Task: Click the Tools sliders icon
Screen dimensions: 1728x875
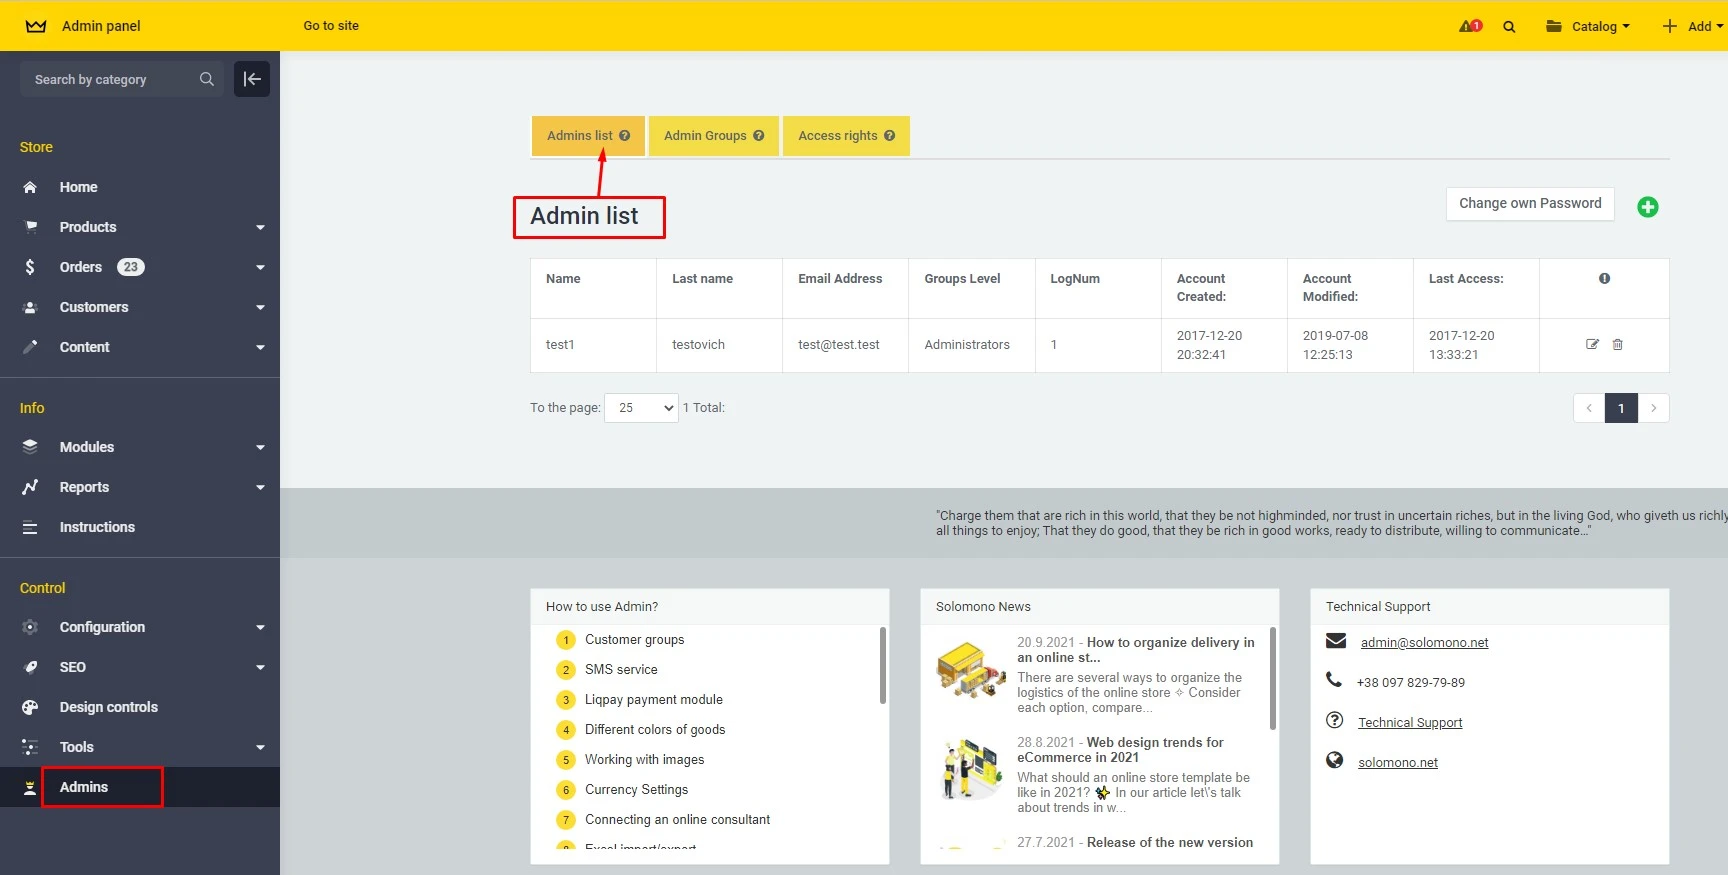Action: point(30,747)
